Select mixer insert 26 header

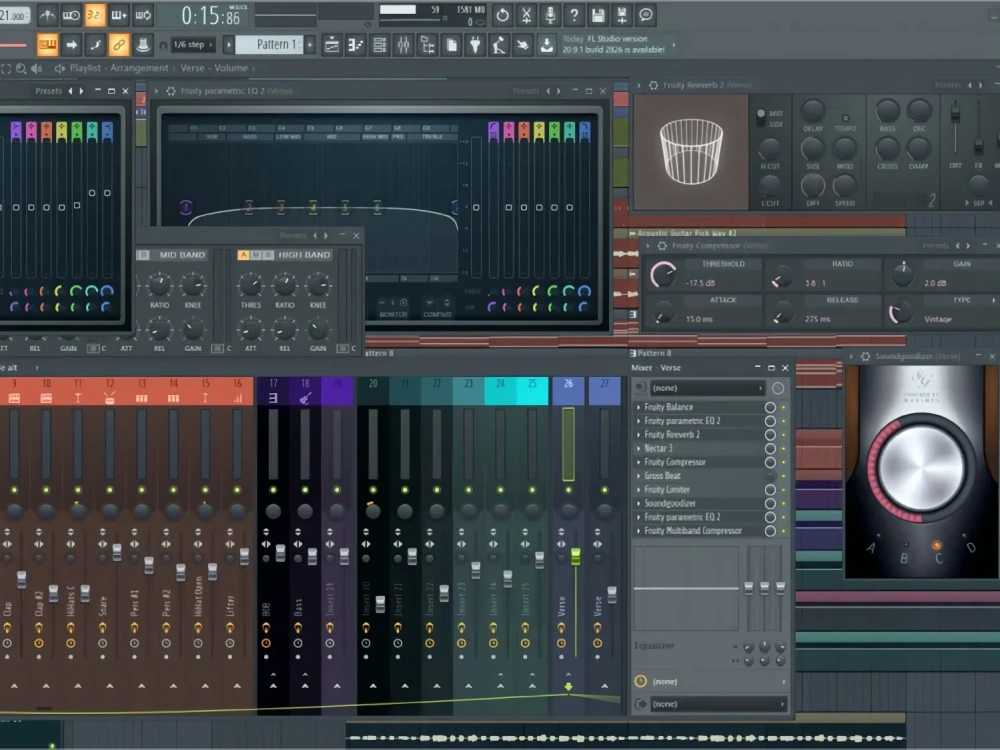pos(568,391)
